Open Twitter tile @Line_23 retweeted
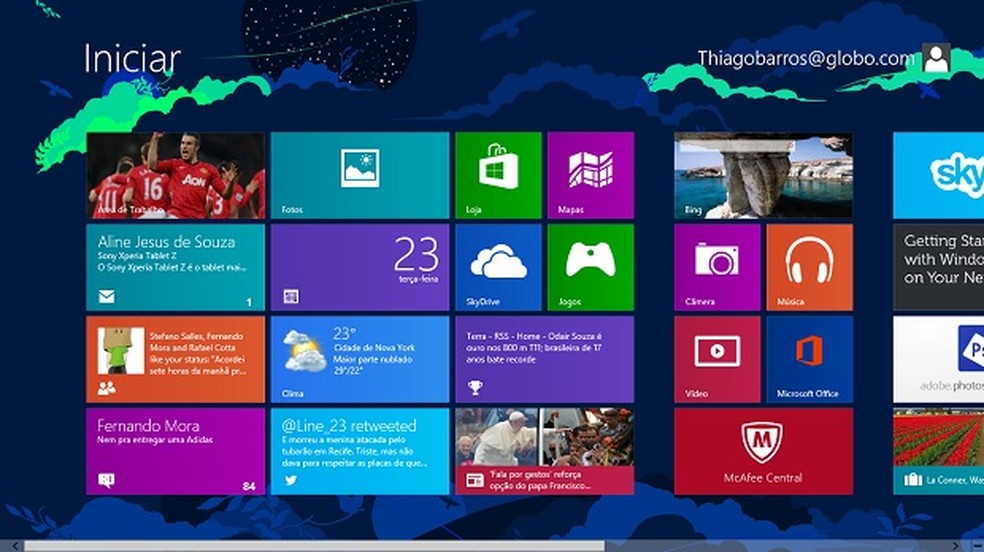The width and height of the screenshot is (984, 552). [360, 452]
